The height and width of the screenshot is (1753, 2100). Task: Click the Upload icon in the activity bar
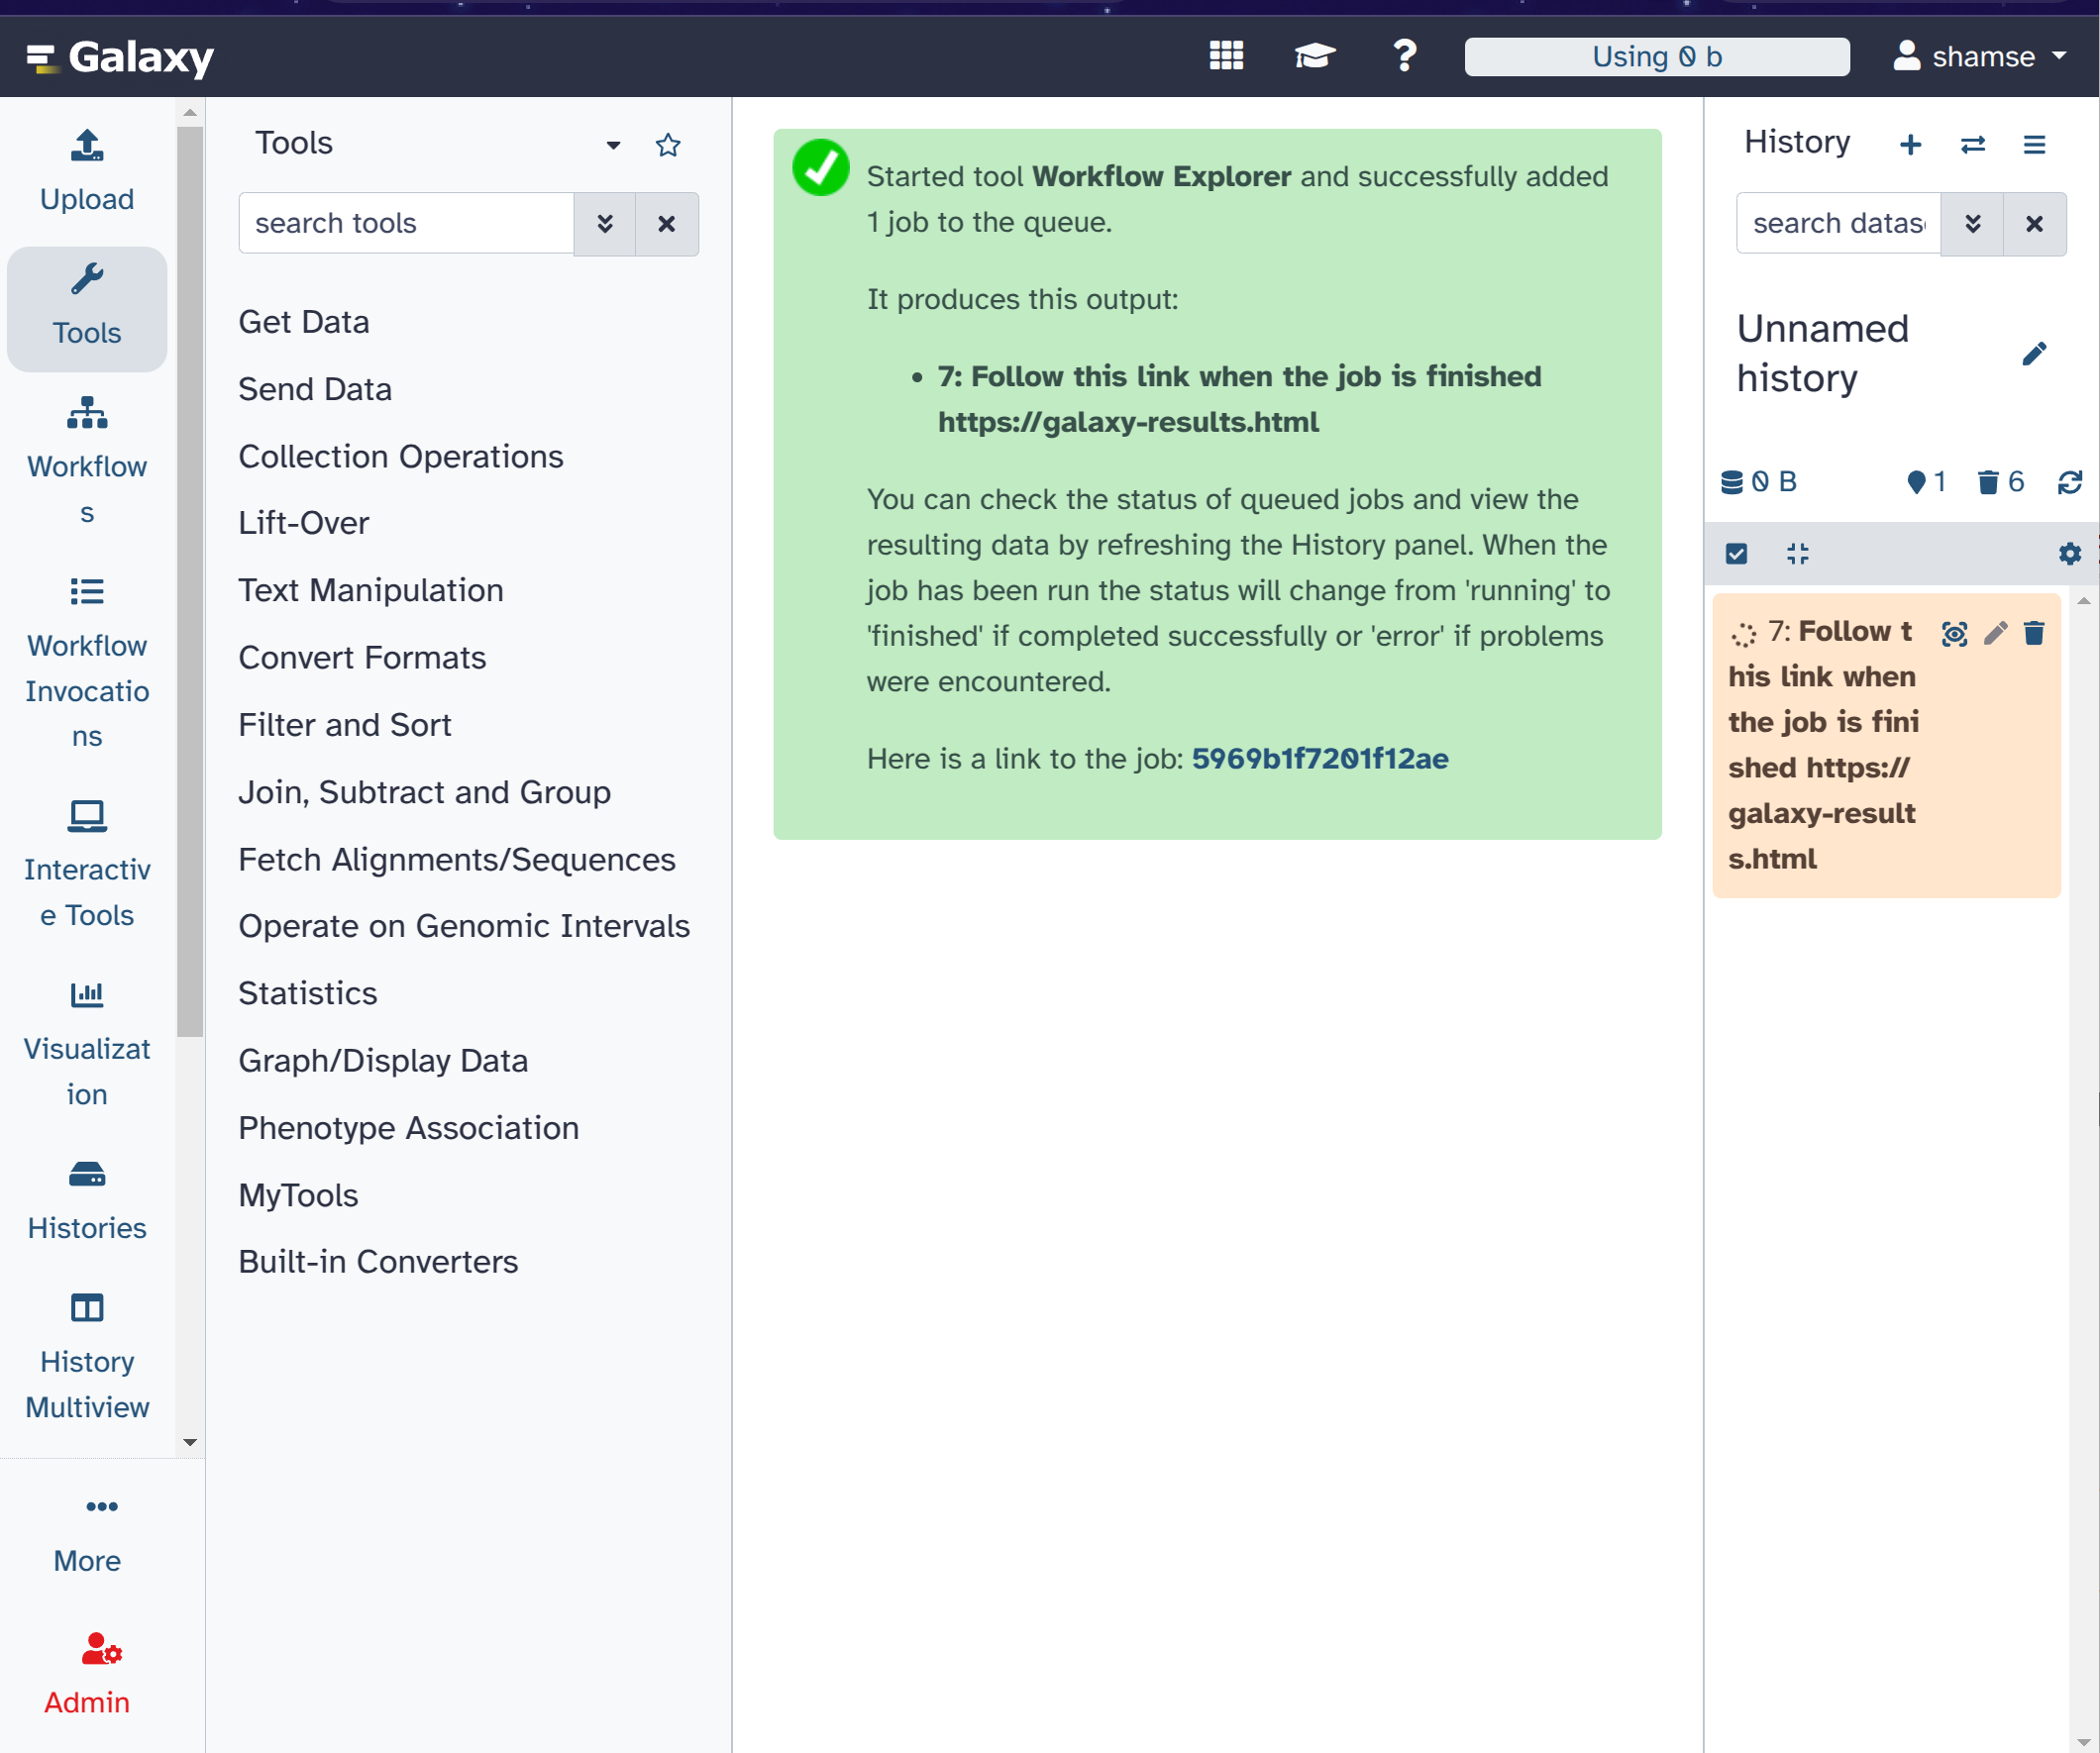[x=87, y=147]
